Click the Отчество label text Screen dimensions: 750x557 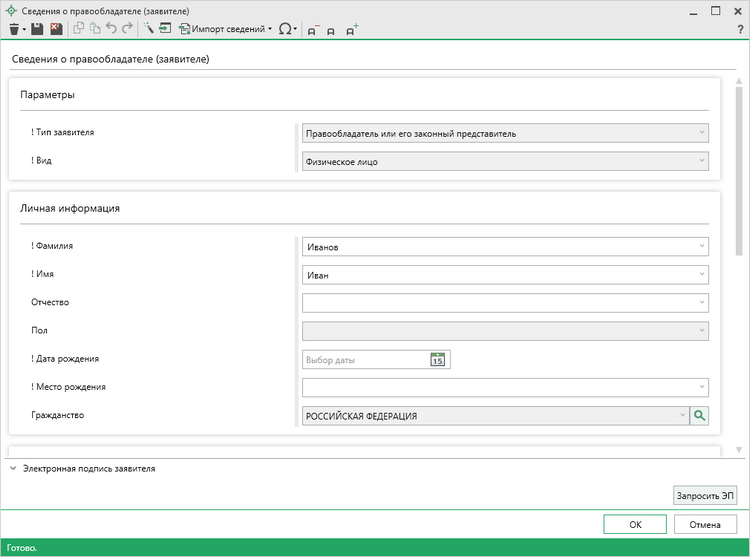point(50,302)
